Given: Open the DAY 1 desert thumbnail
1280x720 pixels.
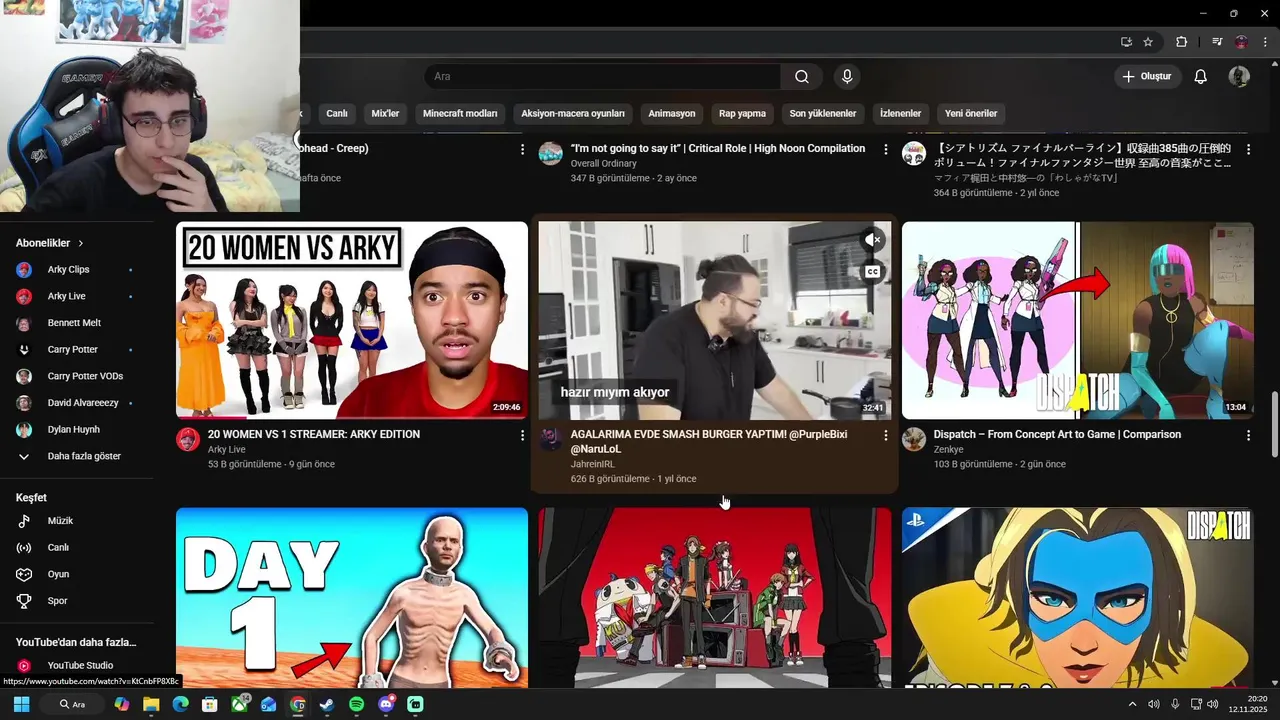Looking at the screenshot, I should pyautogui.click(x=352, y=598).
